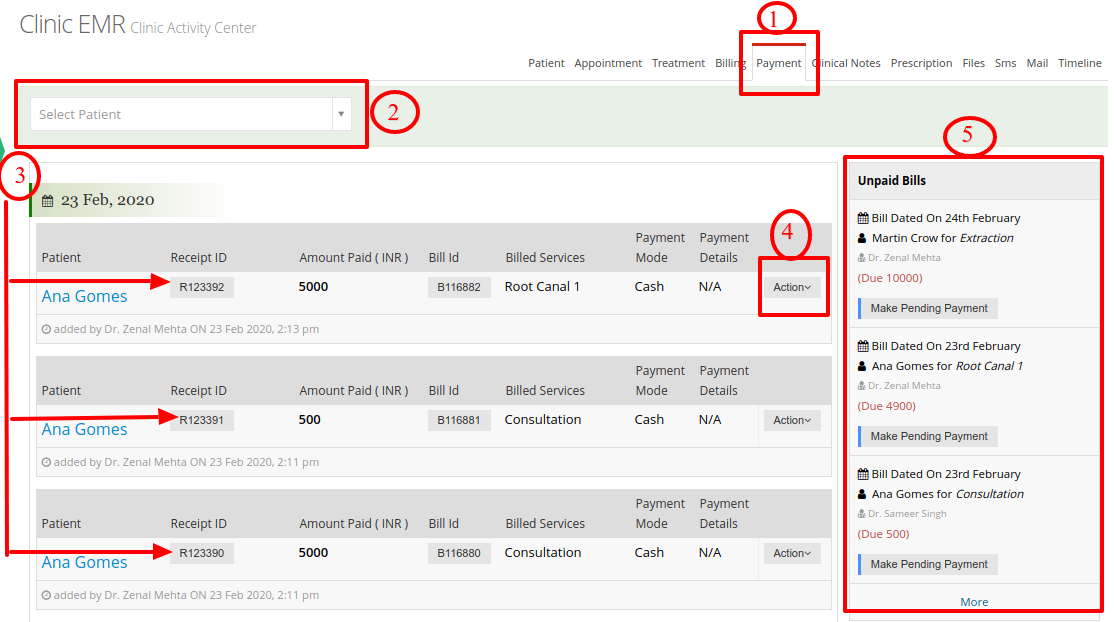The height and width of the screenshot is (622, 1114).
Task: Expand Action menu for receipt R123392
Action: click(791, 287)
